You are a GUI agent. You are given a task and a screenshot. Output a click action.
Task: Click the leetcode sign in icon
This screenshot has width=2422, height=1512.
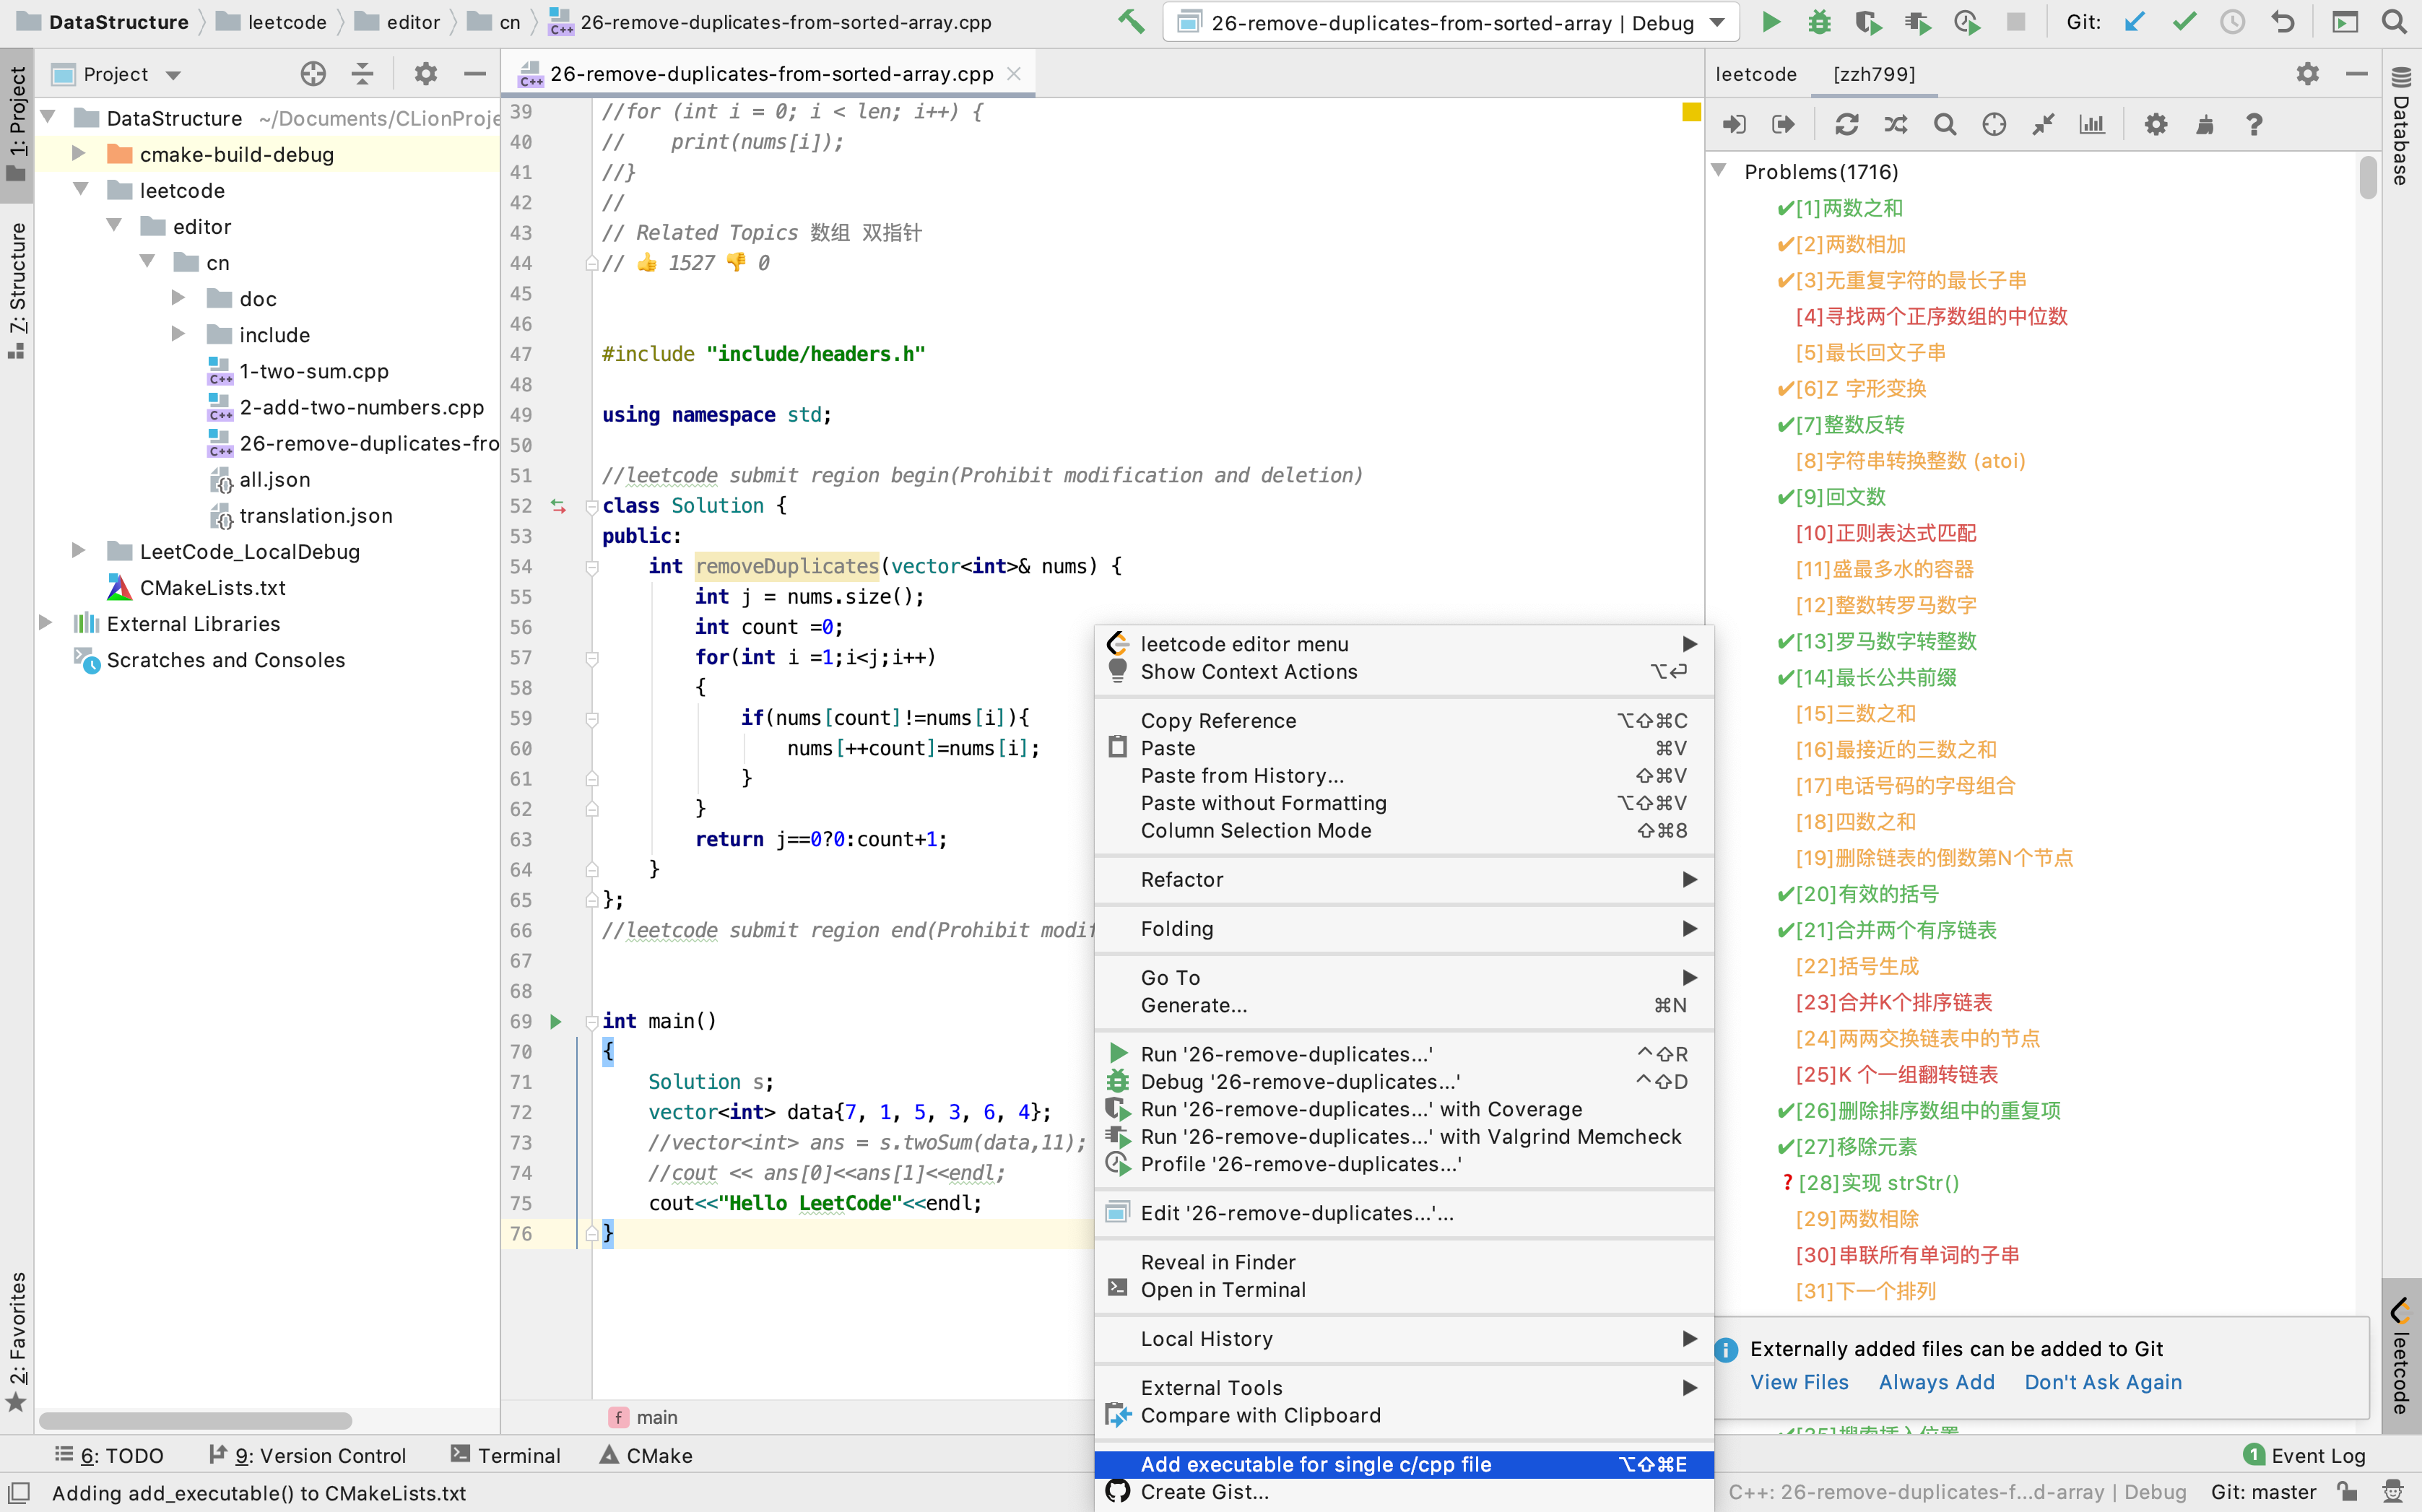(1734, 124)
